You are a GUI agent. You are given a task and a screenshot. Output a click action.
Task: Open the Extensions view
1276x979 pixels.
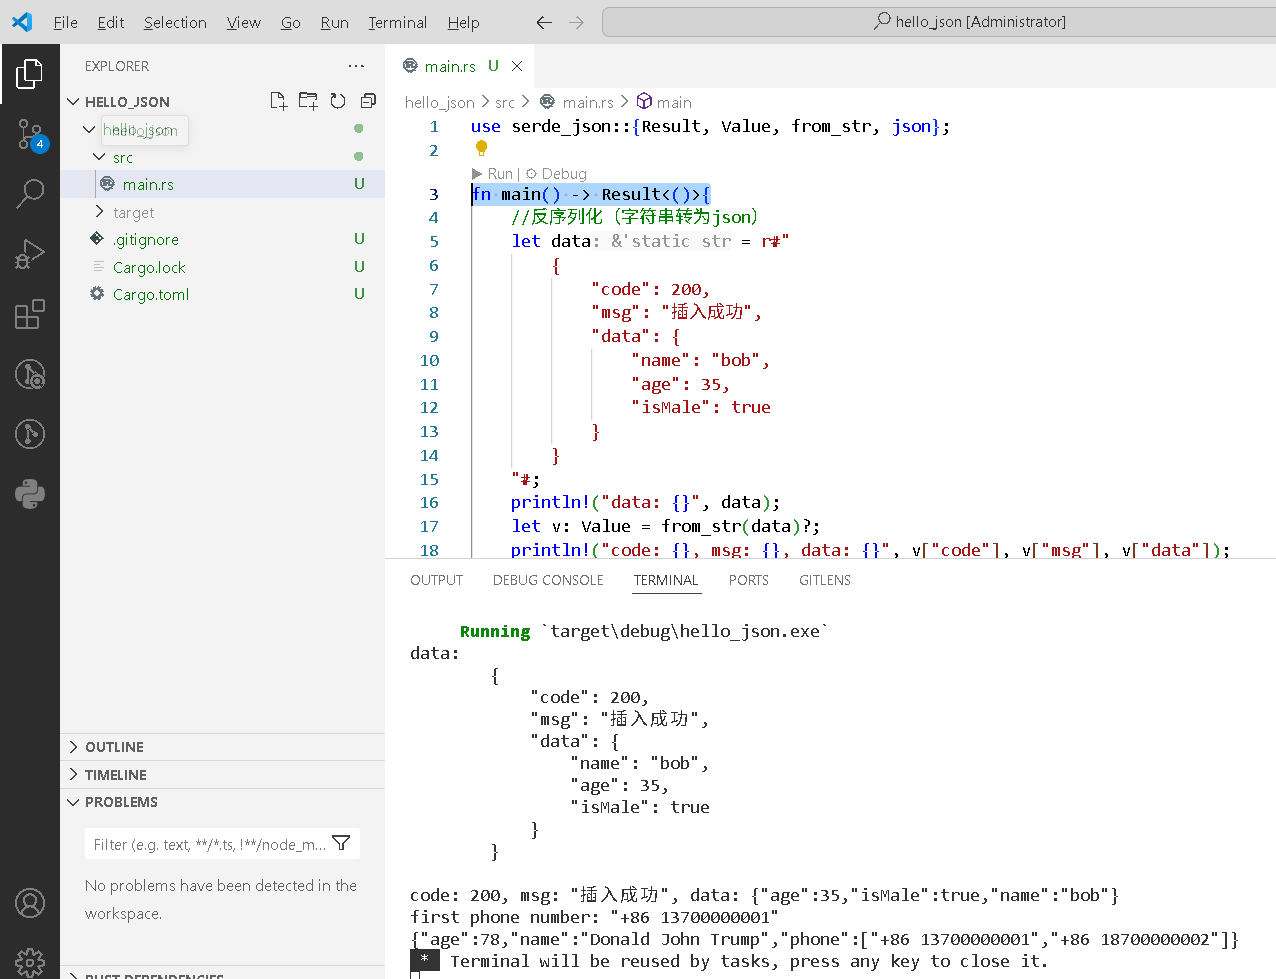30,314
